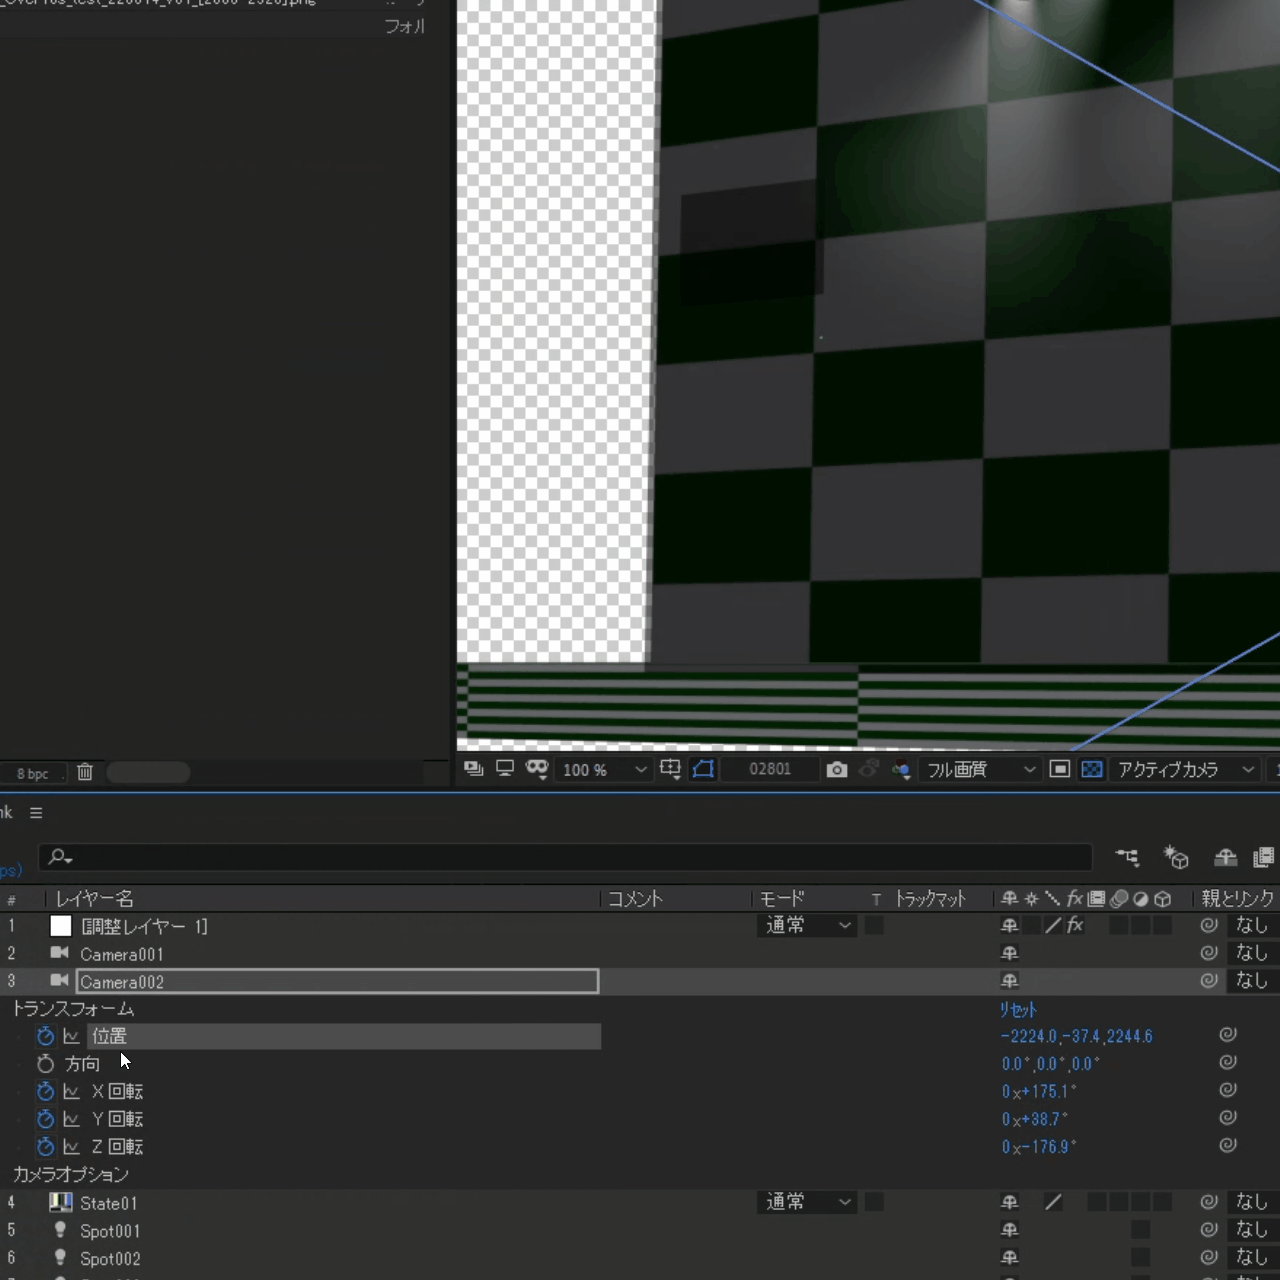Toggle the draft 3D icon
The height and width of the screenshot is (1280, 1280).
[x=1176, y=857]
